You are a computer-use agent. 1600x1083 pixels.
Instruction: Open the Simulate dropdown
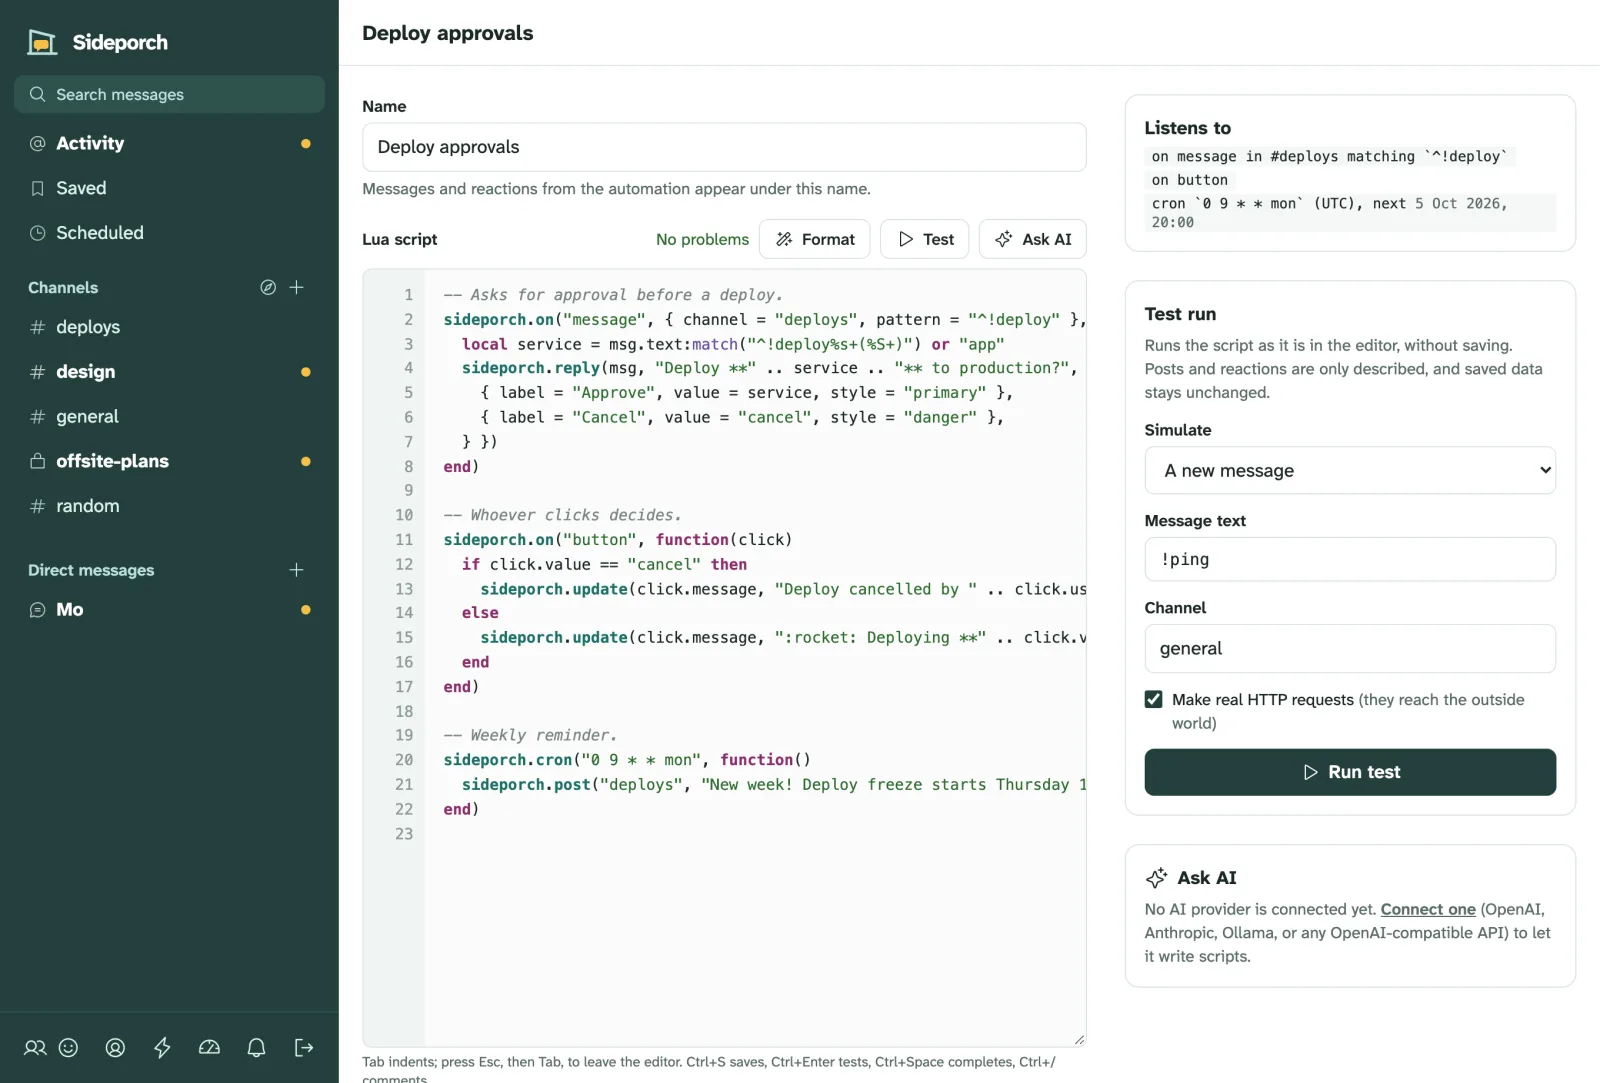tap(1350, 470)
